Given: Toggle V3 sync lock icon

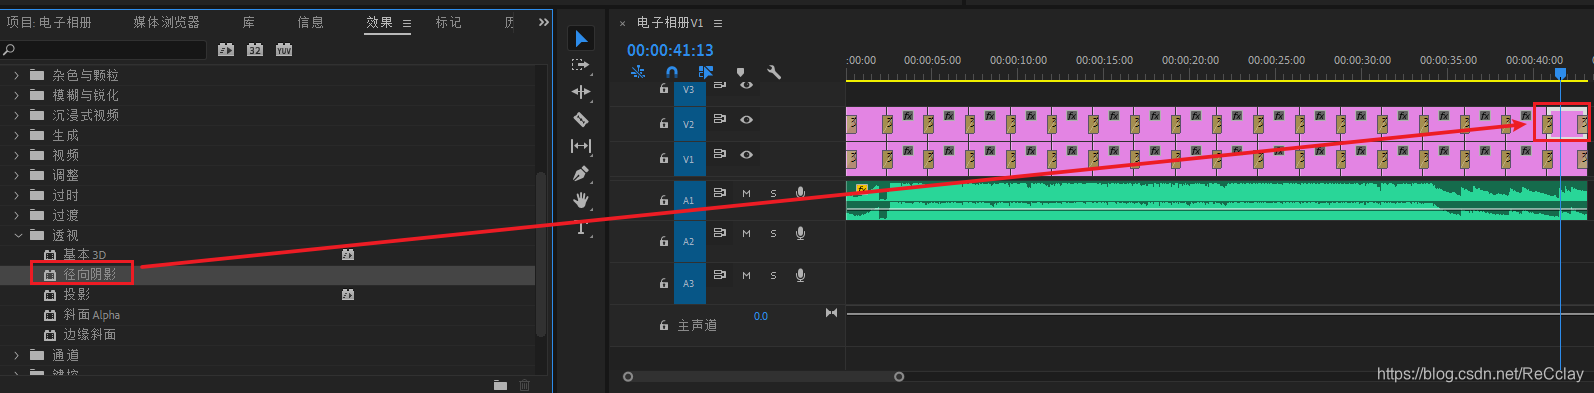Looking at the screenshot, I should click(x=719, y=85).
